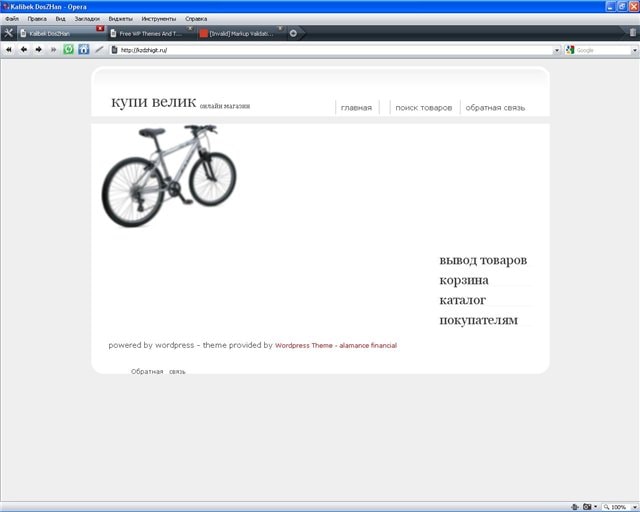Focus the Google search field
The height and width of the screenshot is (512, 640).
click(603, 50)
